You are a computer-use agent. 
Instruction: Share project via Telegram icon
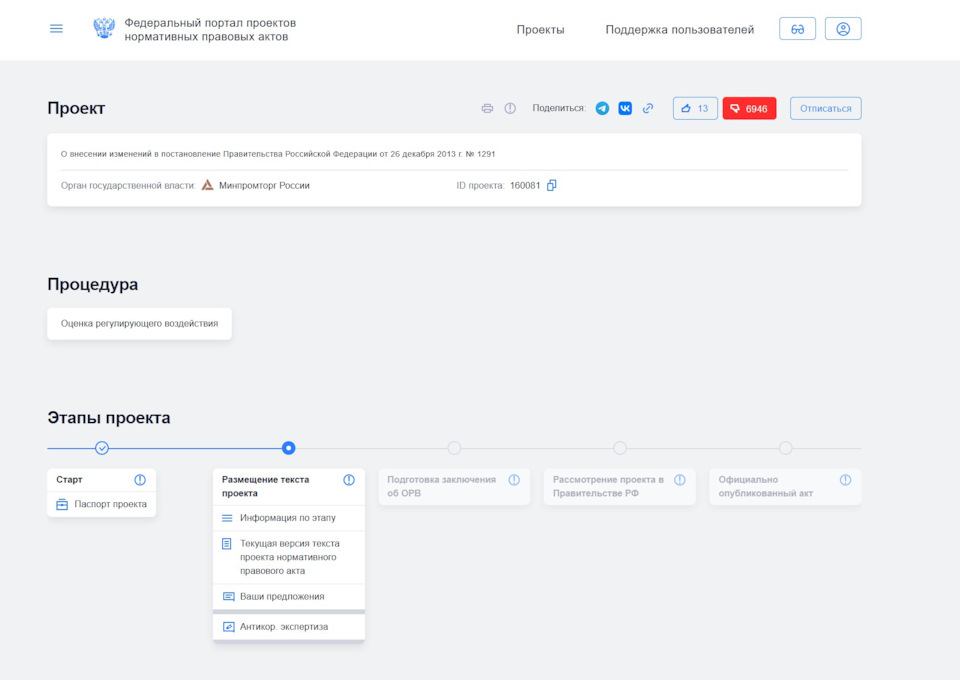602,108
